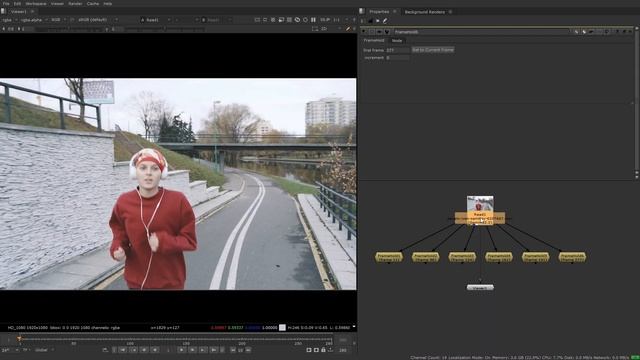Open the sRGB (default) viewer process dropdown
Screen dimensions: 640x360
(x=97, y=20)
